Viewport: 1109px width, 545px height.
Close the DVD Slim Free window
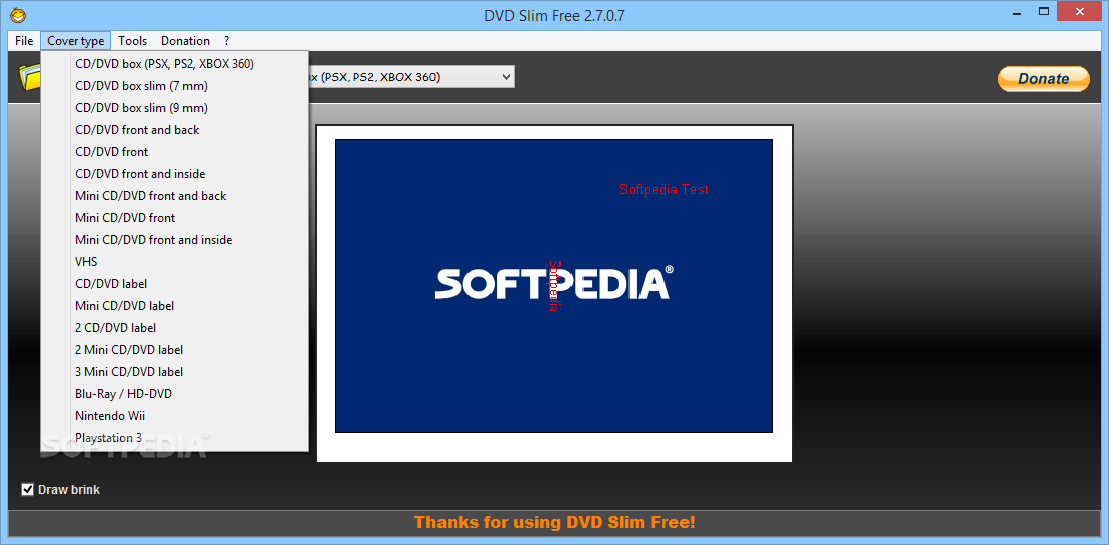1079,11
